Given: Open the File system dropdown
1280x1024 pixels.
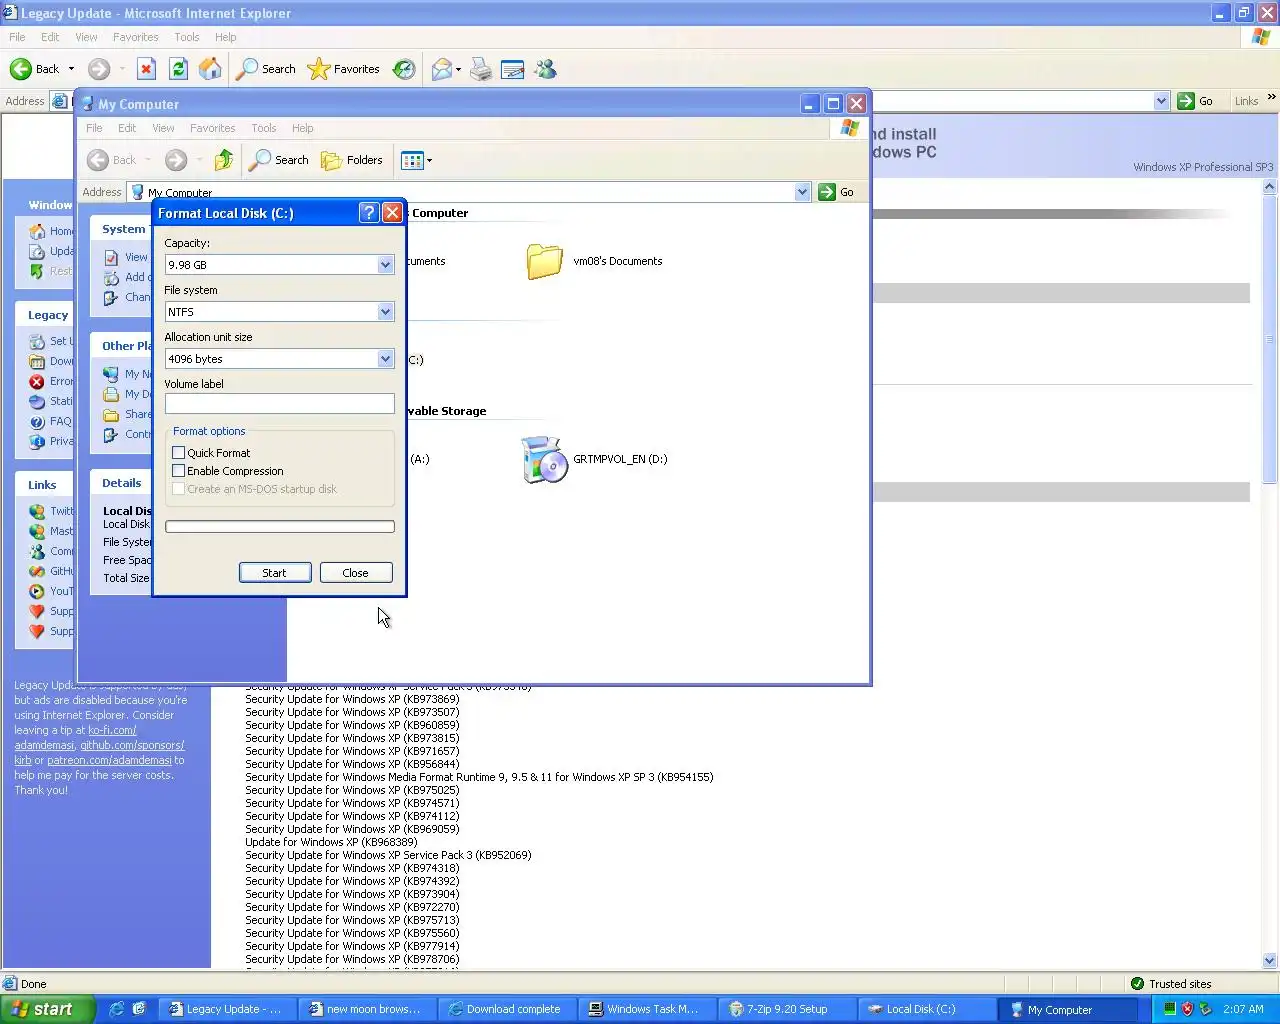Looking at the screenshot, I should 385,312.
